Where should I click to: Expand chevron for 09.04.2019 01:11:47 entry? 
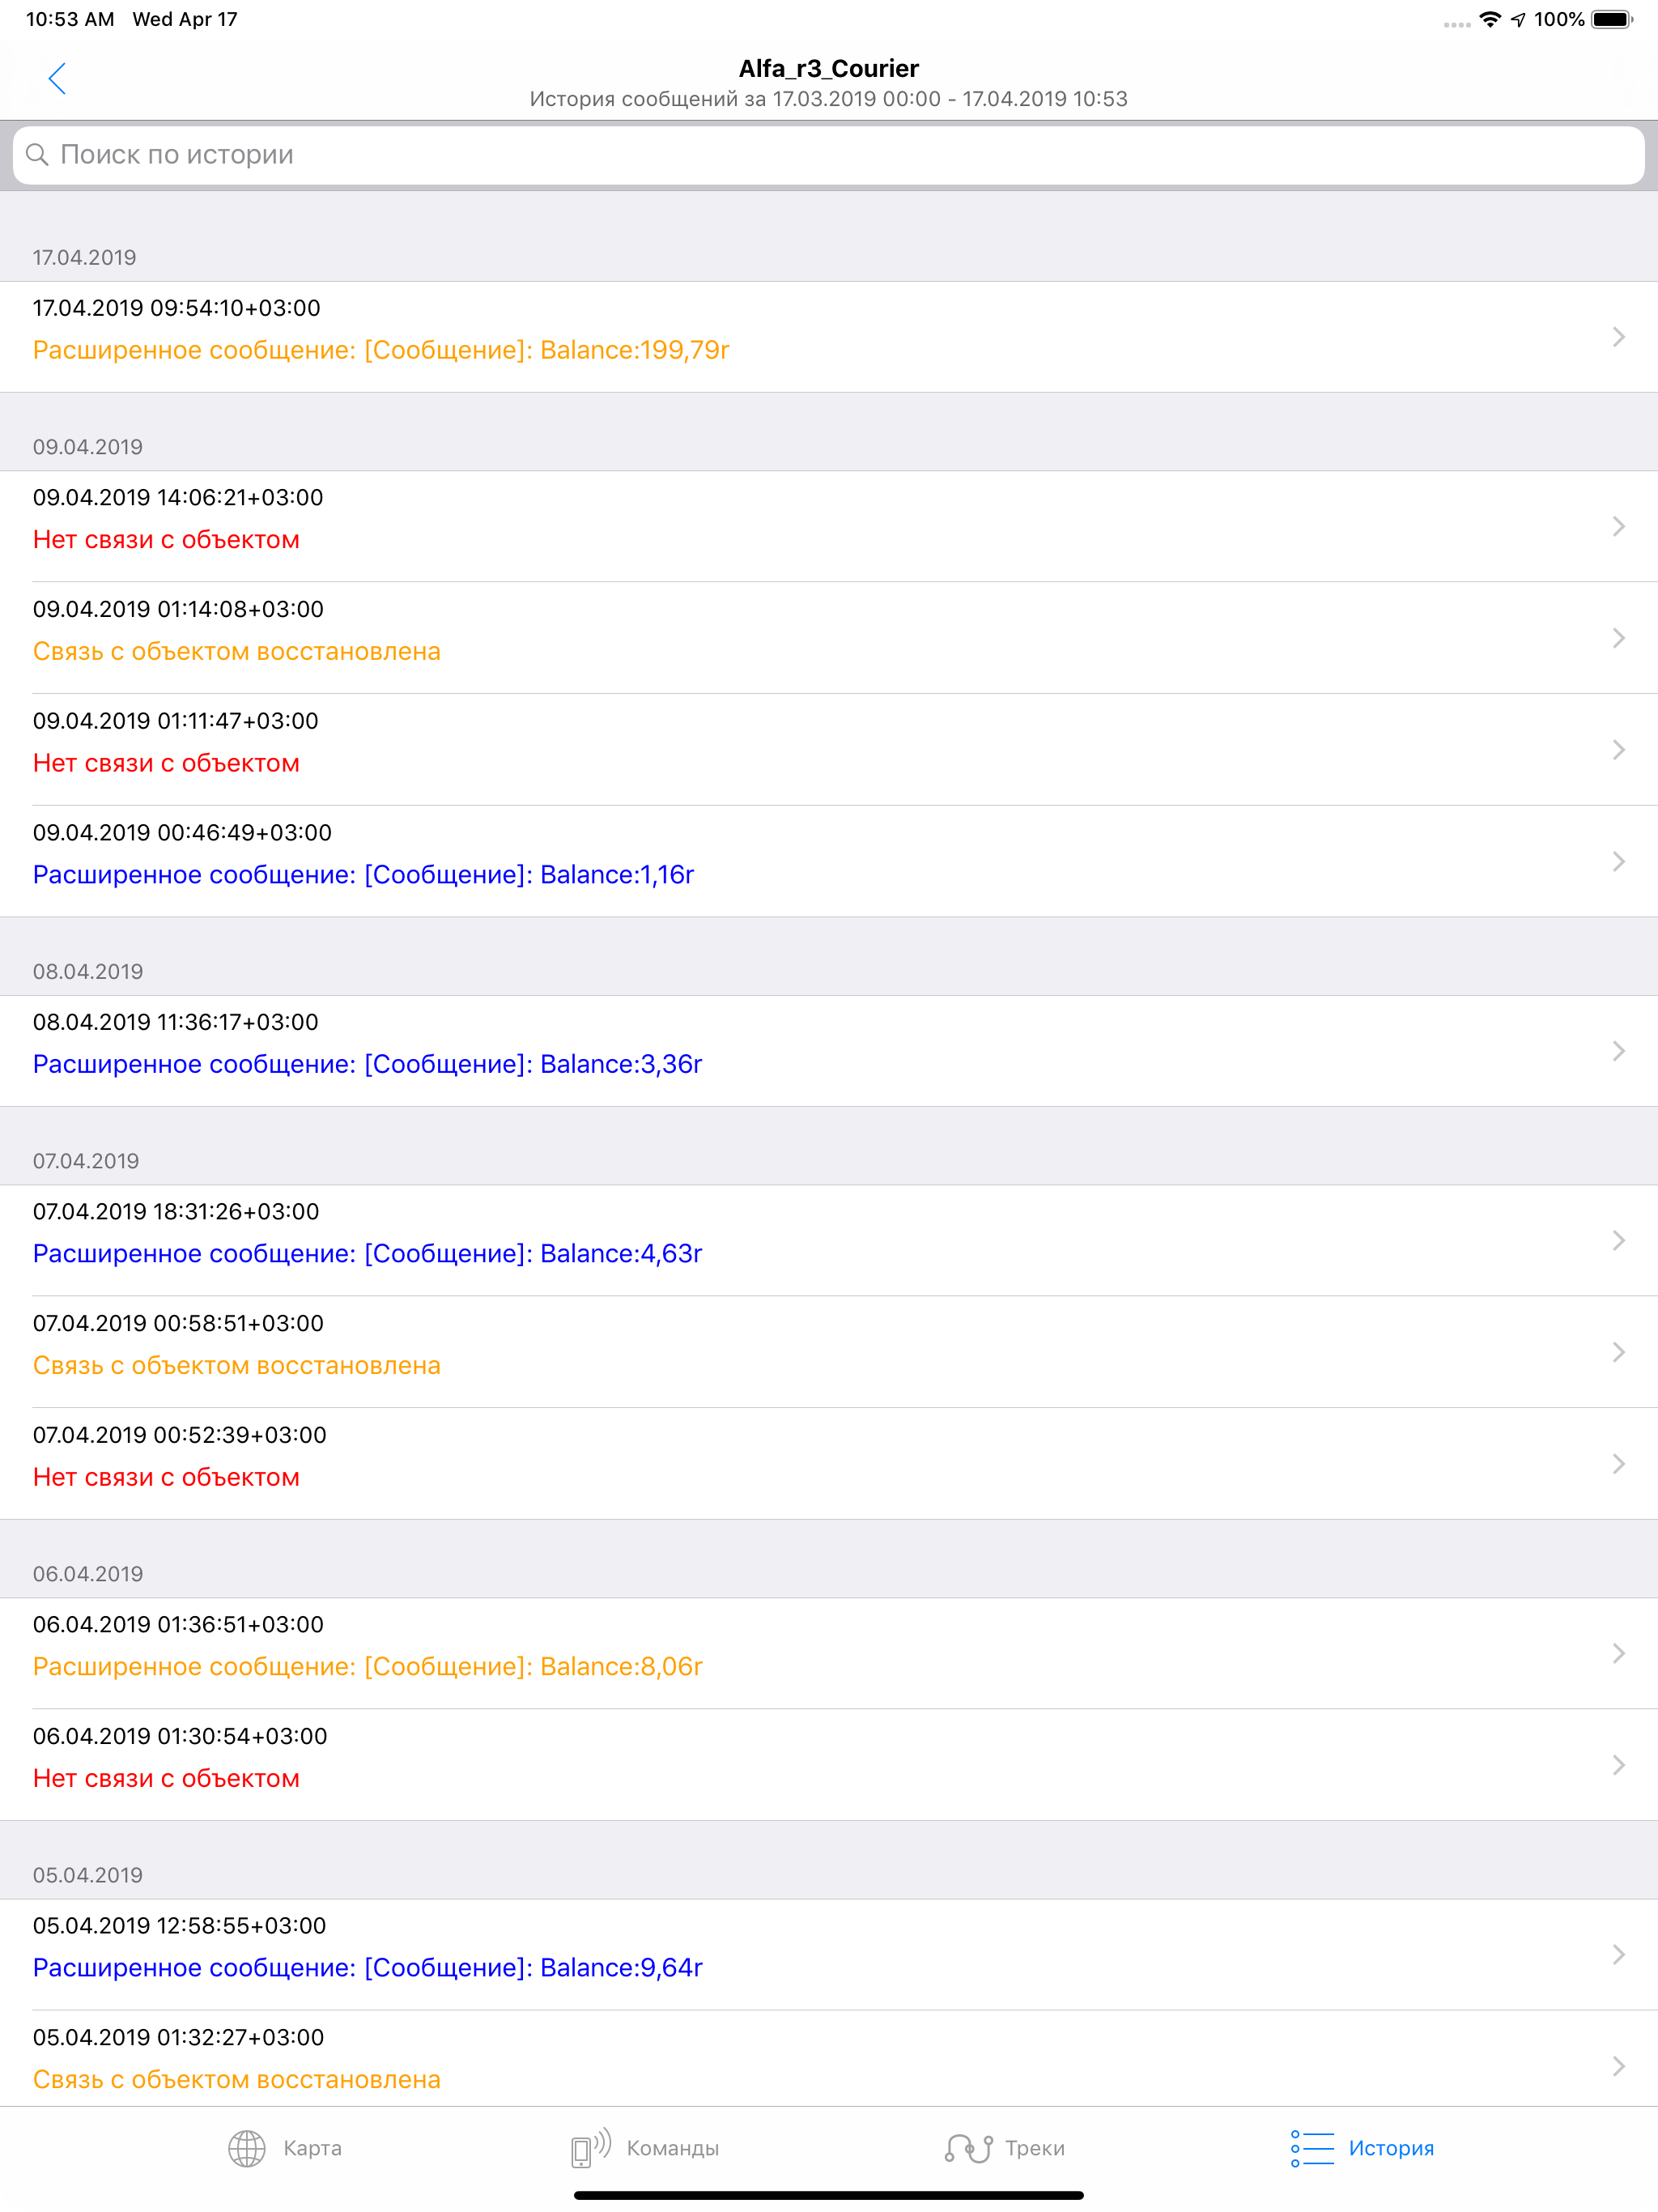[1619, 750]
